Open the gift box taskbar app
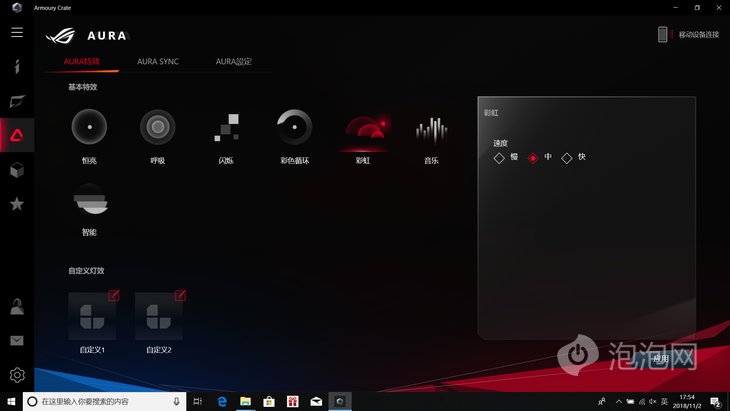 292,401
